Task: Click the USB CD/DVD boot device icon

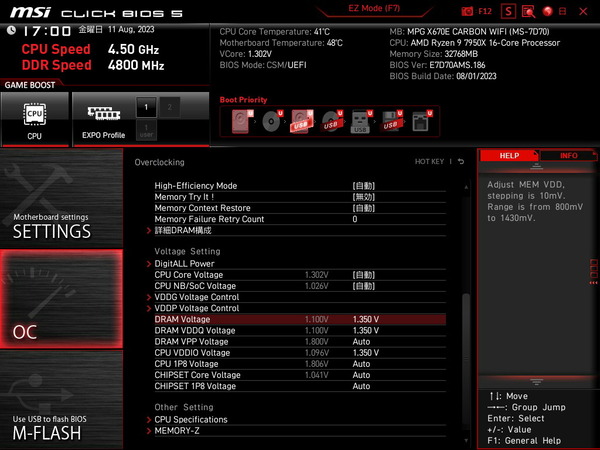Action: click(x=332, y=121)
